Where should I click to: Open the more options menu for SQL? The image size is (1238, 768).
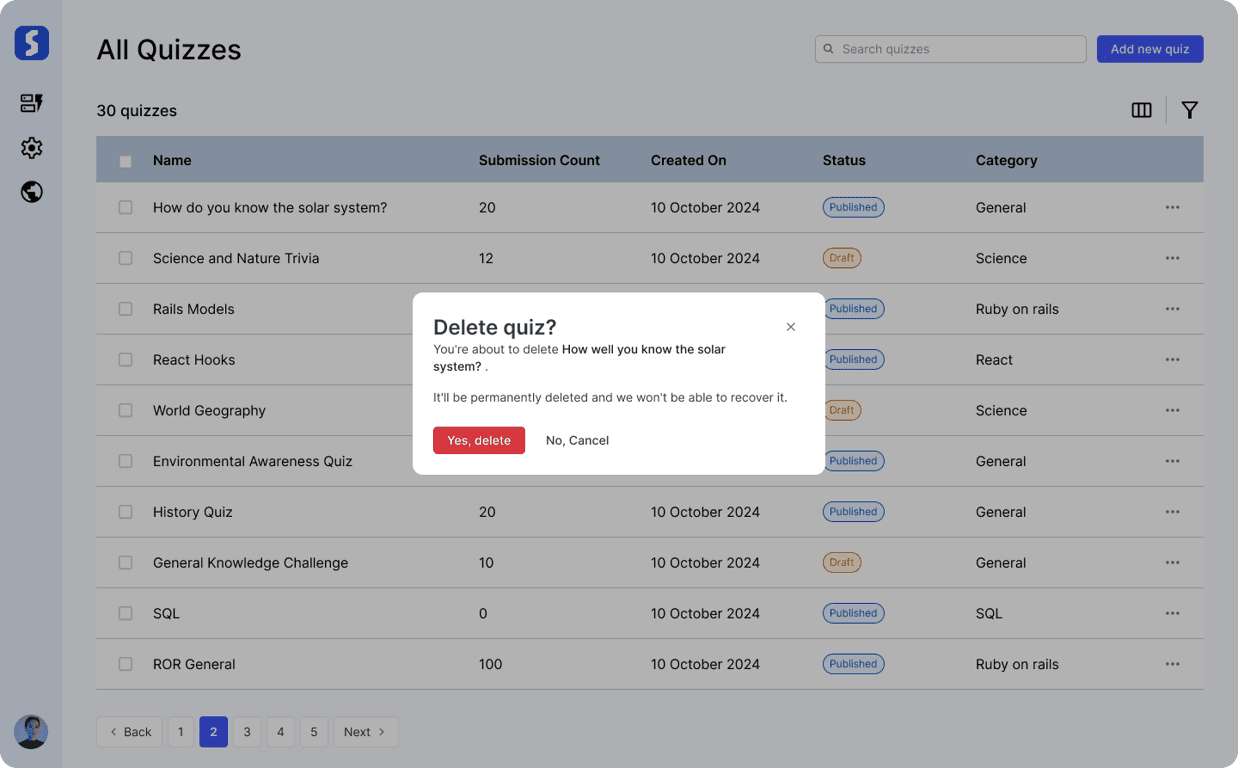point(1172,613)
